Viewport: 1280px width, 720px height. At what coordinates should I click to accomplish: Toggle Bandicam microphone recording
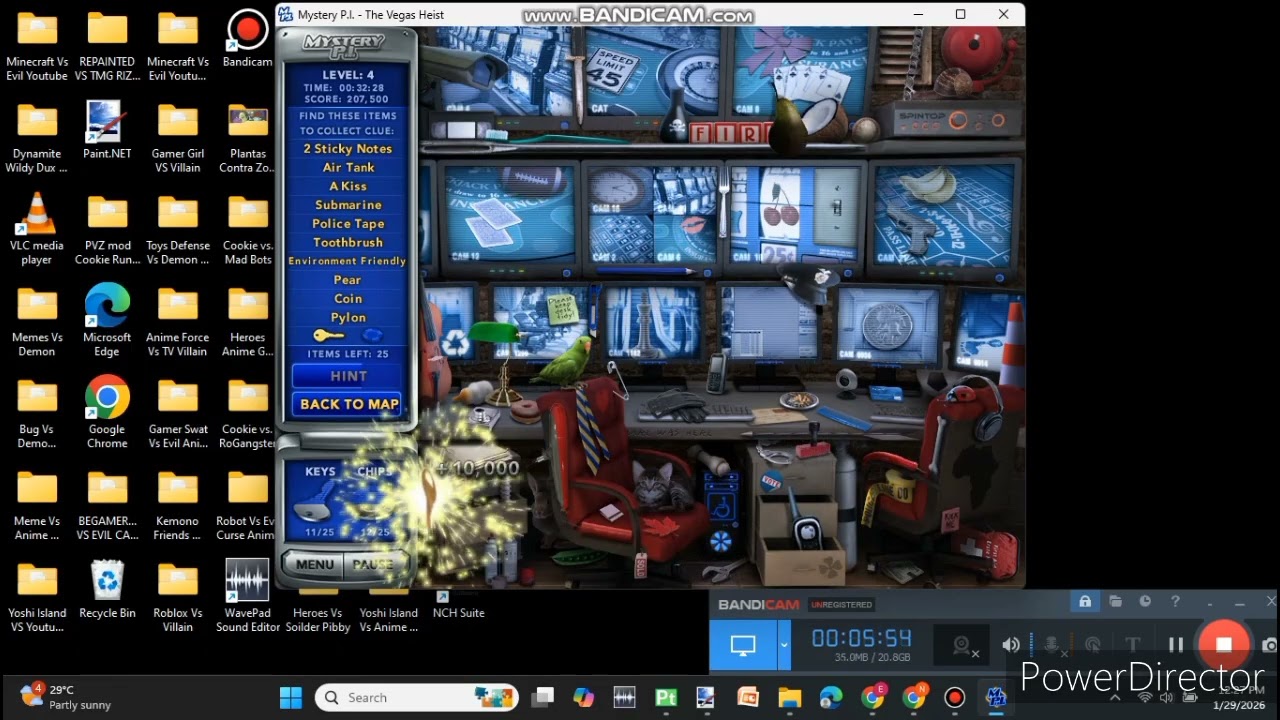tap(1051, 645)
